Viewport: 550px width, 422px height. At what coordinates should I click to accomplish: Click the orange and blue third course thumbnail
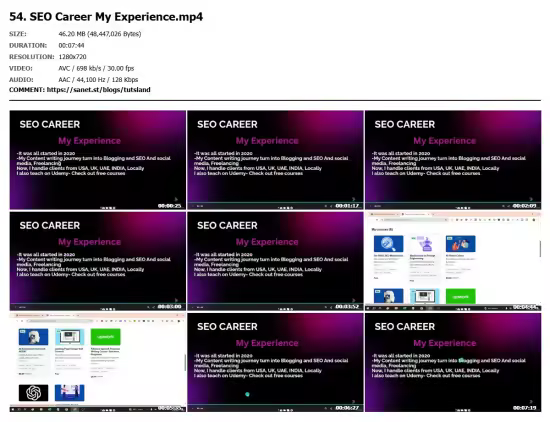[461, 244]
